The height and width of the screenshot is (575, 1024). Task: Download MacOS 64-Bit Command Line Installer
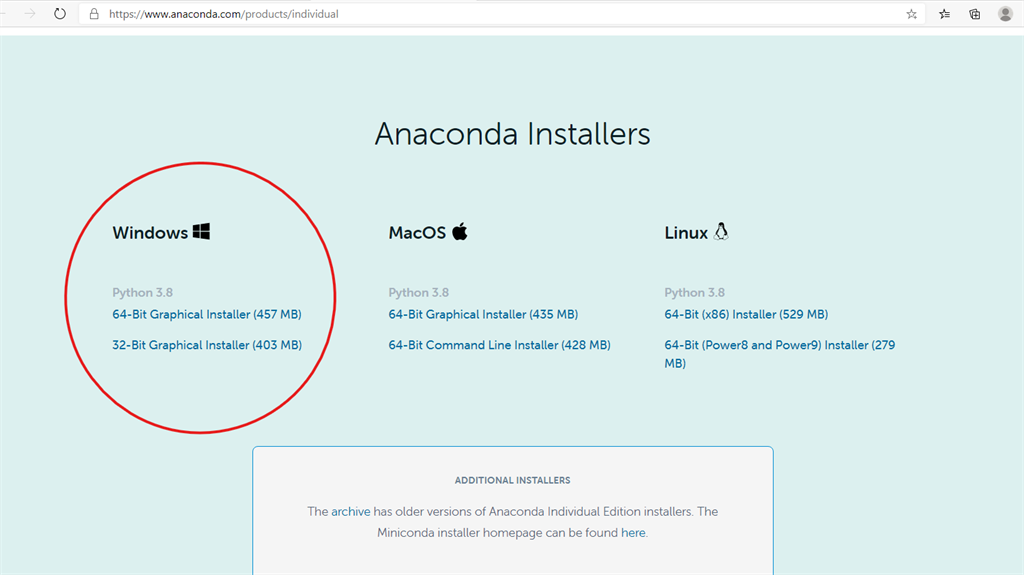[500, 345]
